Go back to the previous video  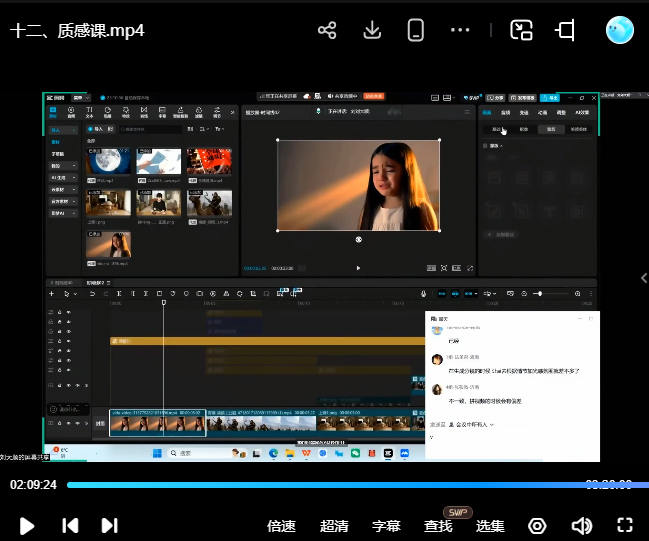click(x=70, y=526)
